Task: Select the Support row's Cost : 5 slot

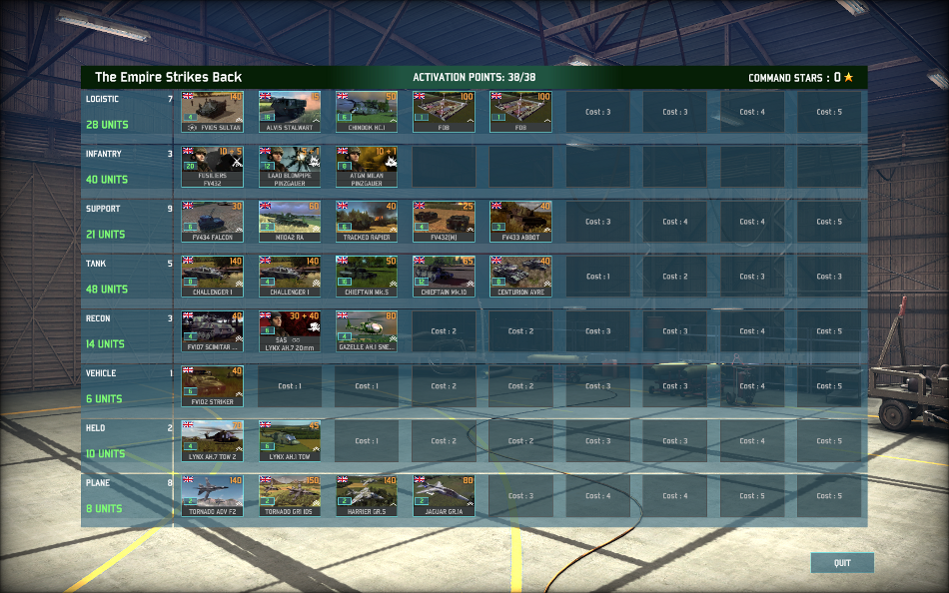Action: click(x=829, y=221)
